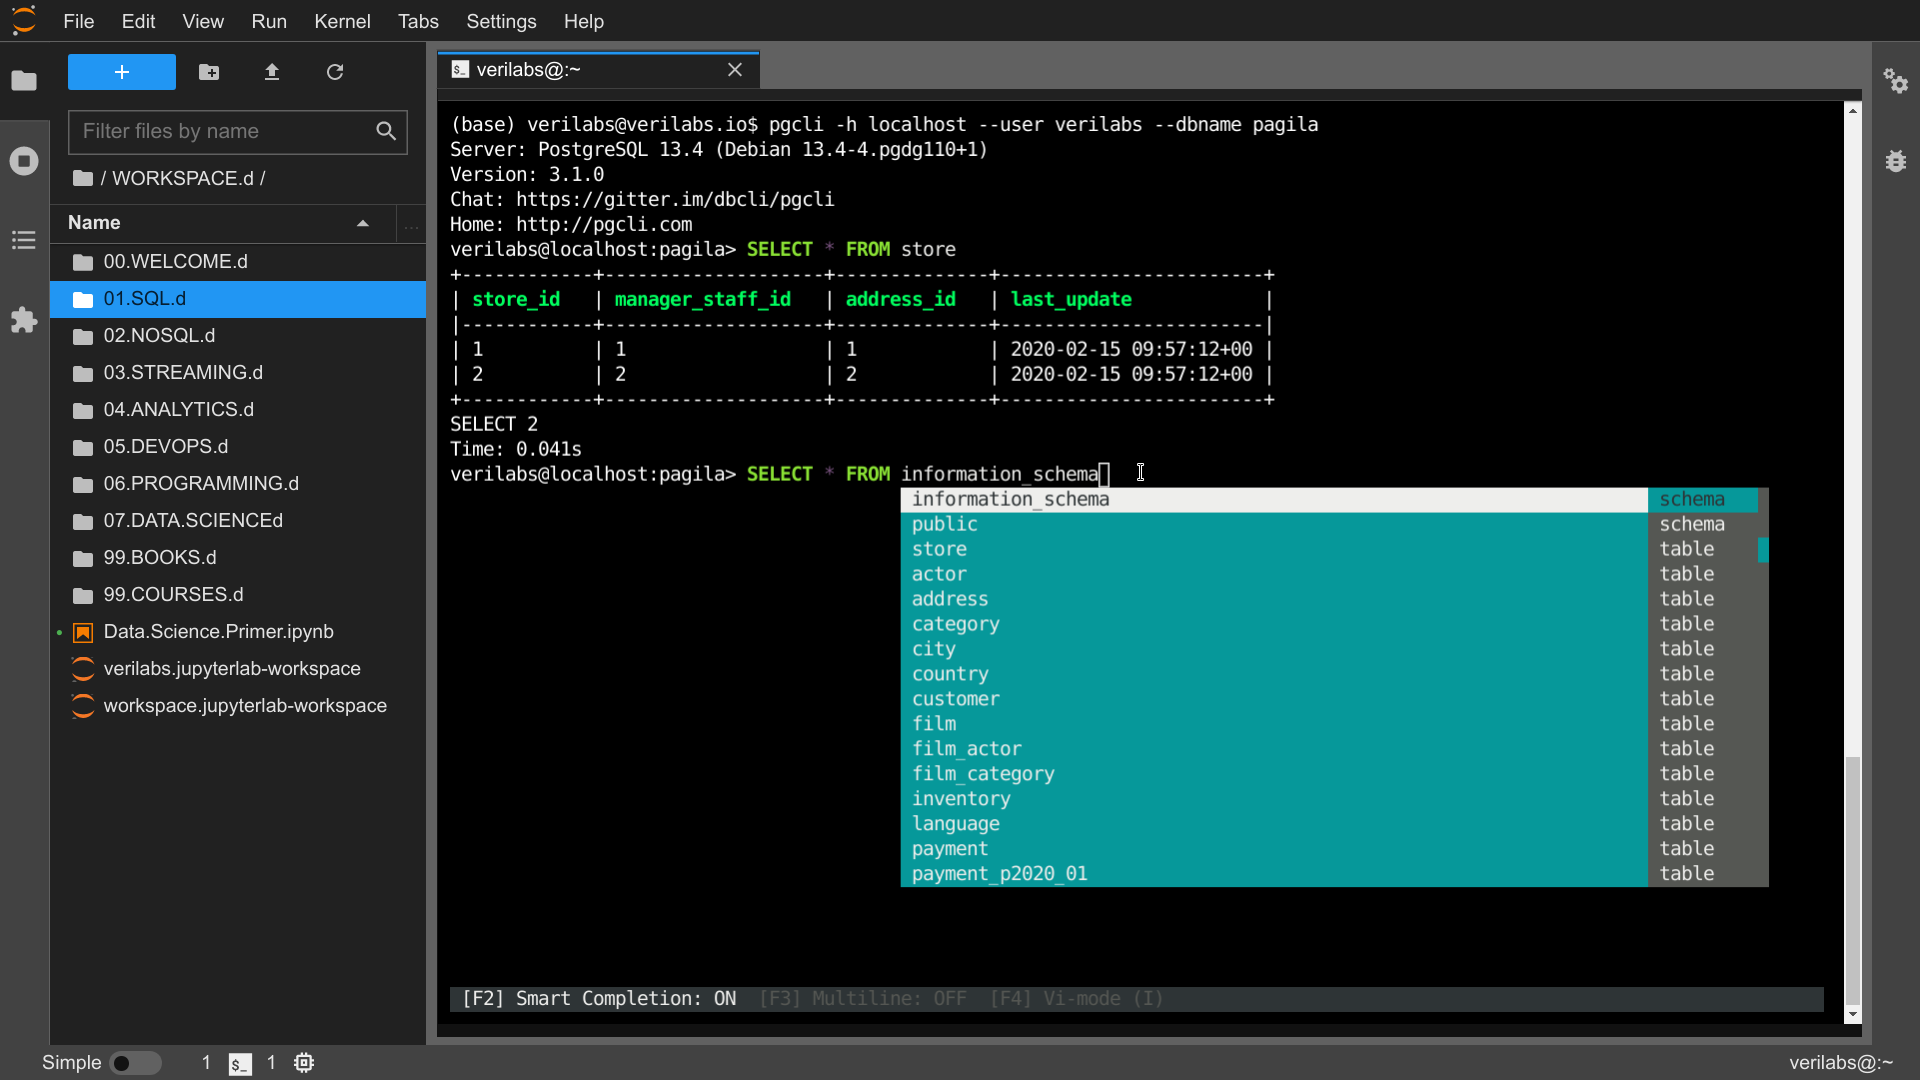Viewport: 1920px width, 1080px height.
Task: Click the notebook icon beside Data.Science.Primer.ipynb
Action: click(x=83, y=632)
